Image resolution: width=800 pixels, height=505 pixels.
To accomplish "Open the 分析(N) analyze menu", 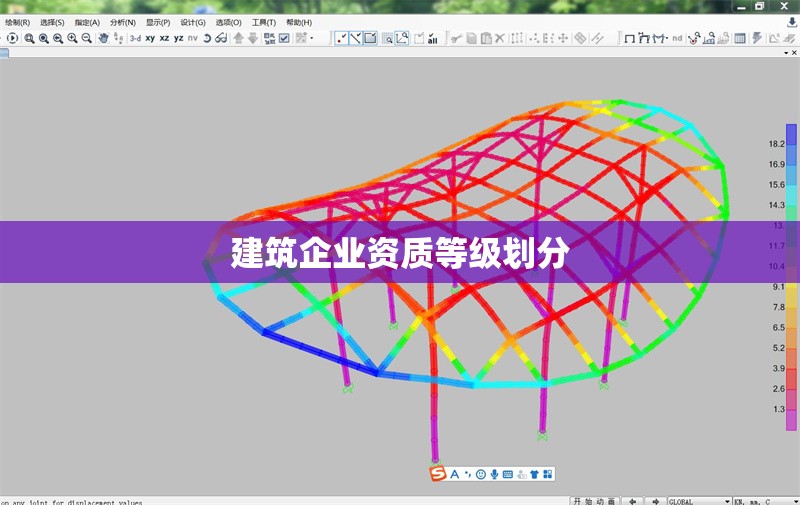I will (122, 22).
